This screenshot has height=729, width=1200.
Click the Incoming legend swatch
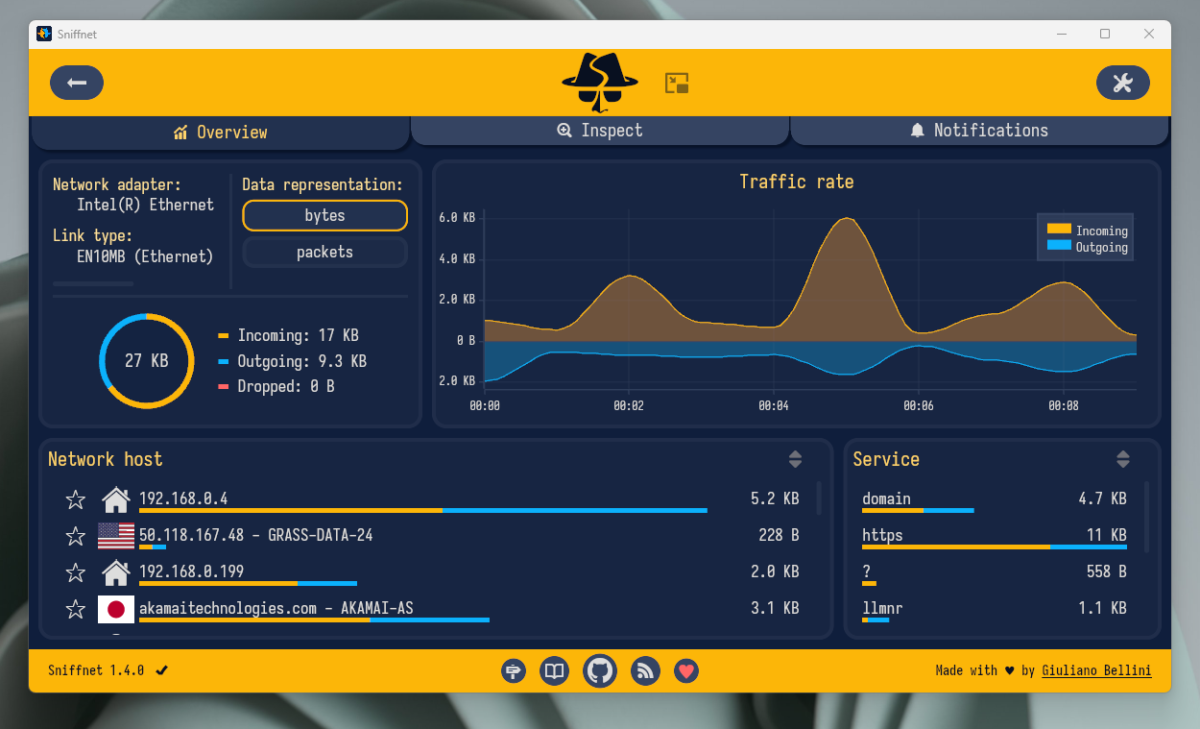[1058, 229]
